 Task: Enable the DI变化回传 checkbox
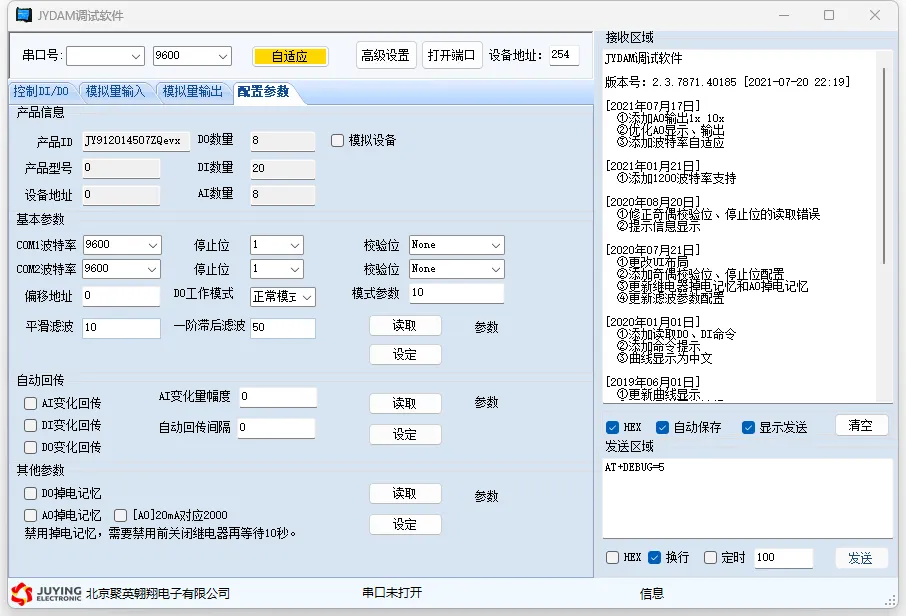30,425
